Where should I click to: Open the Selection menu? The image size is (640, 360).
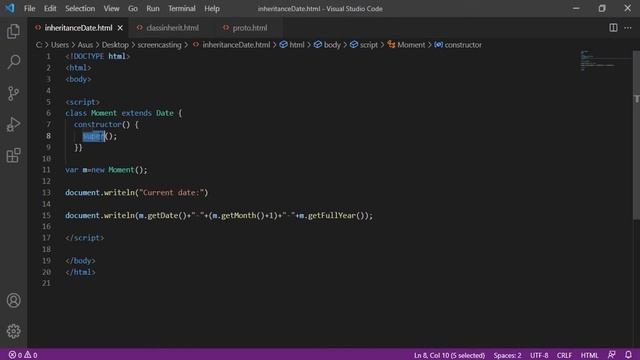tap(80, 9)
